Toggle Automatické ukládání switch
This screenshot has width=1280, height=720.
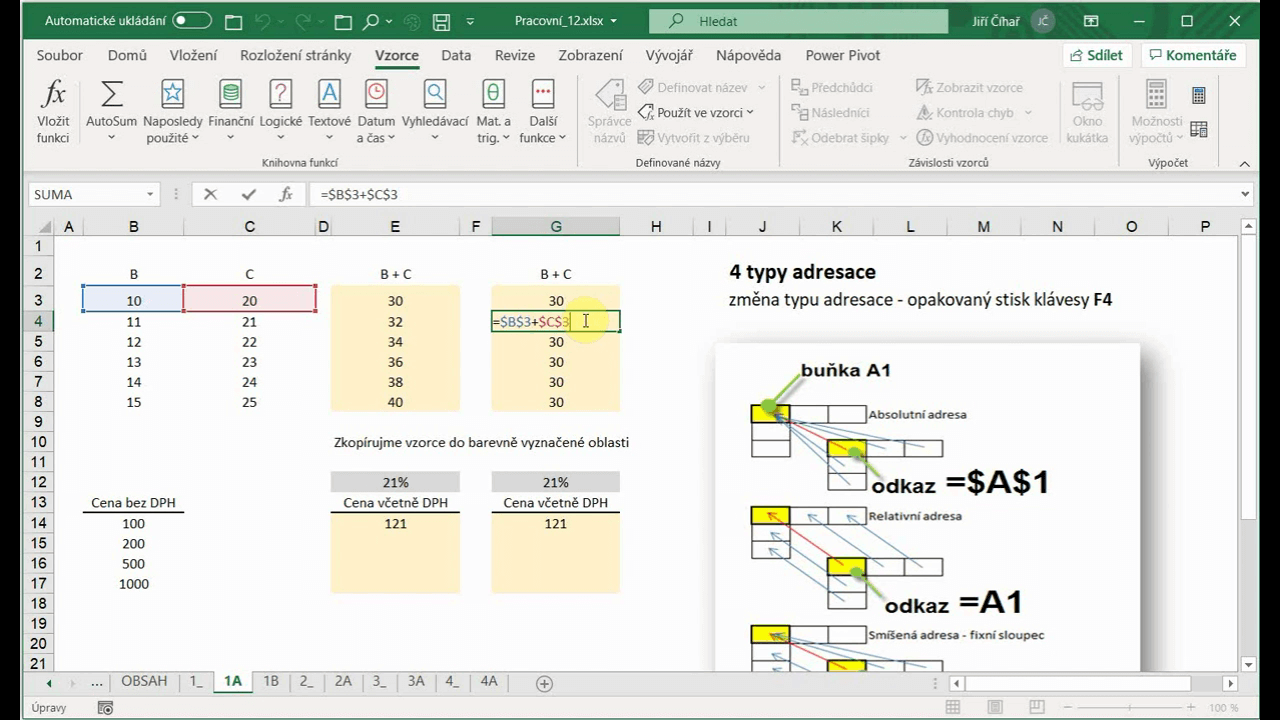pyautogui.click(x=191, y=21)
